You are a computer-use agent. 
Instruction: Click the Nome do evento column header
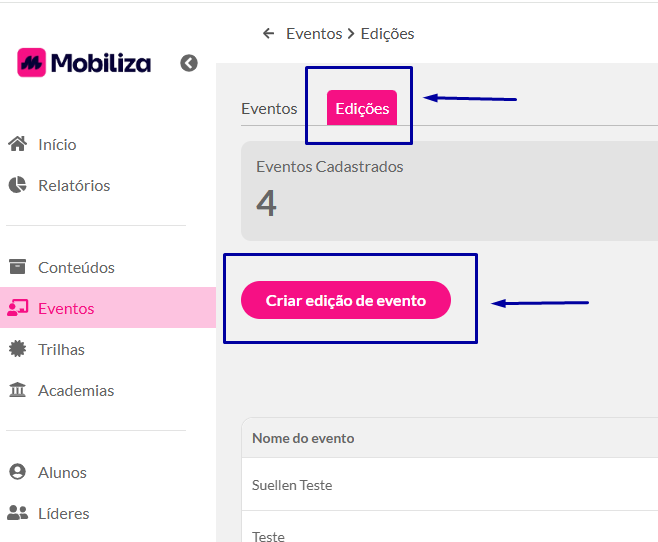click(x=303, y=438)
